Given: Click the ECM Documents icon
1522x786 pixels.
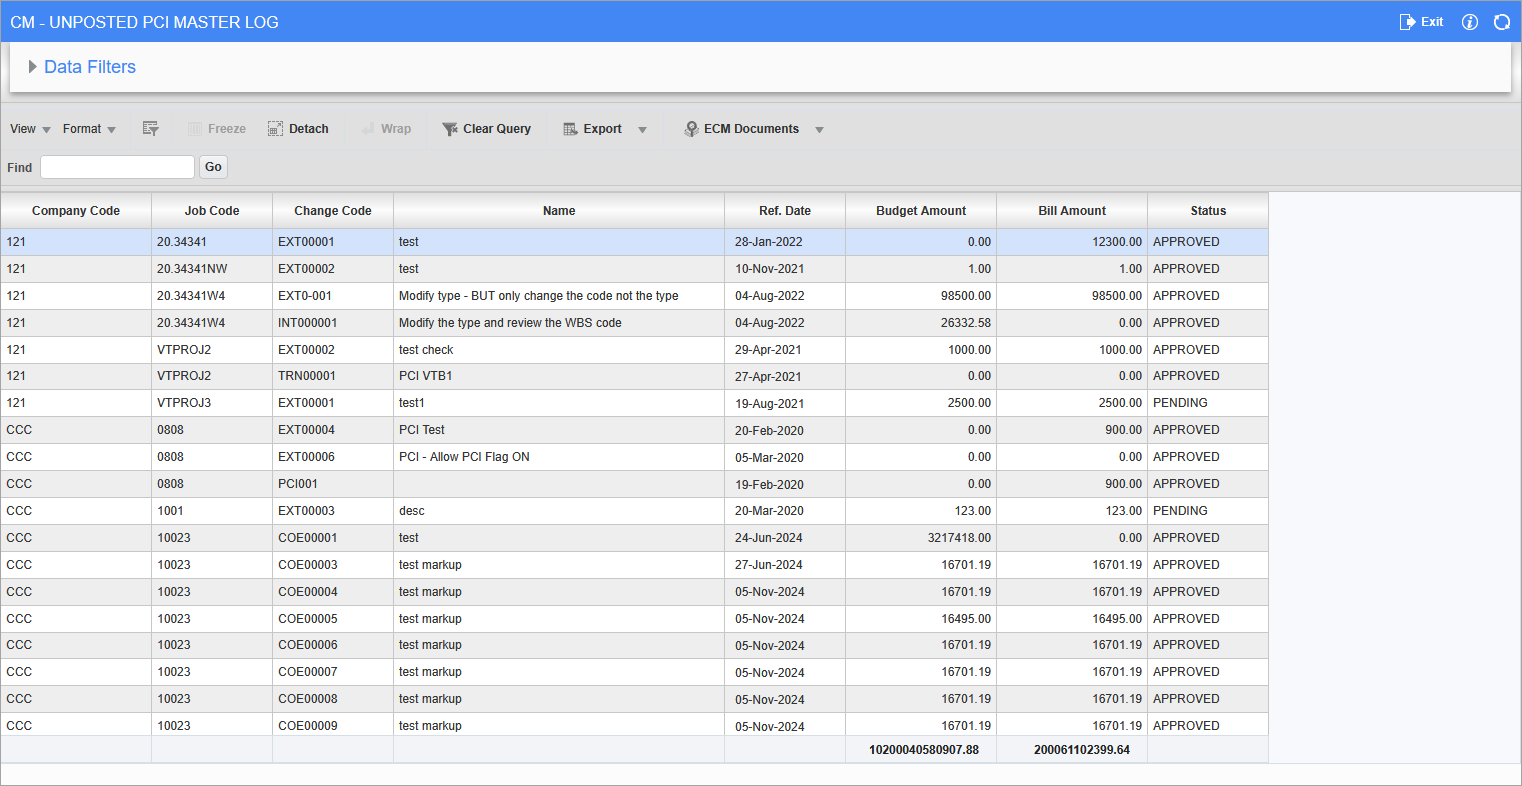Looking at the screenshot, I should pos(691,129).
